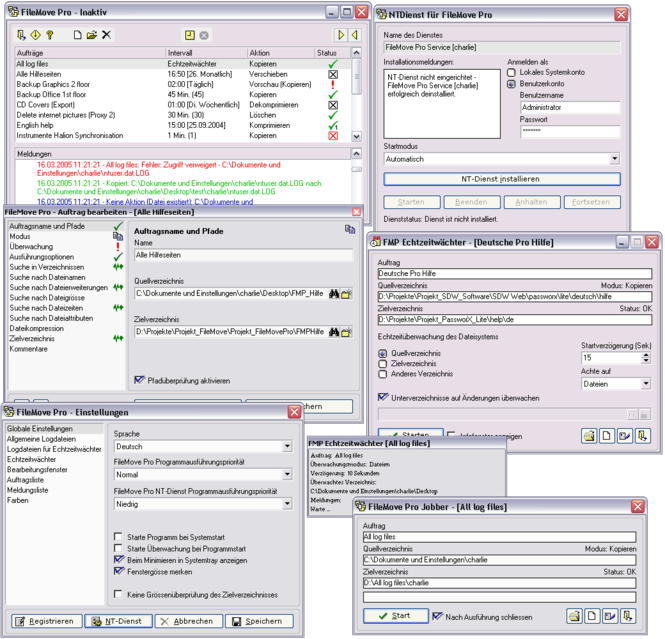Enable Starte Programm bei Systemstart checkbox

pos(118,537)
